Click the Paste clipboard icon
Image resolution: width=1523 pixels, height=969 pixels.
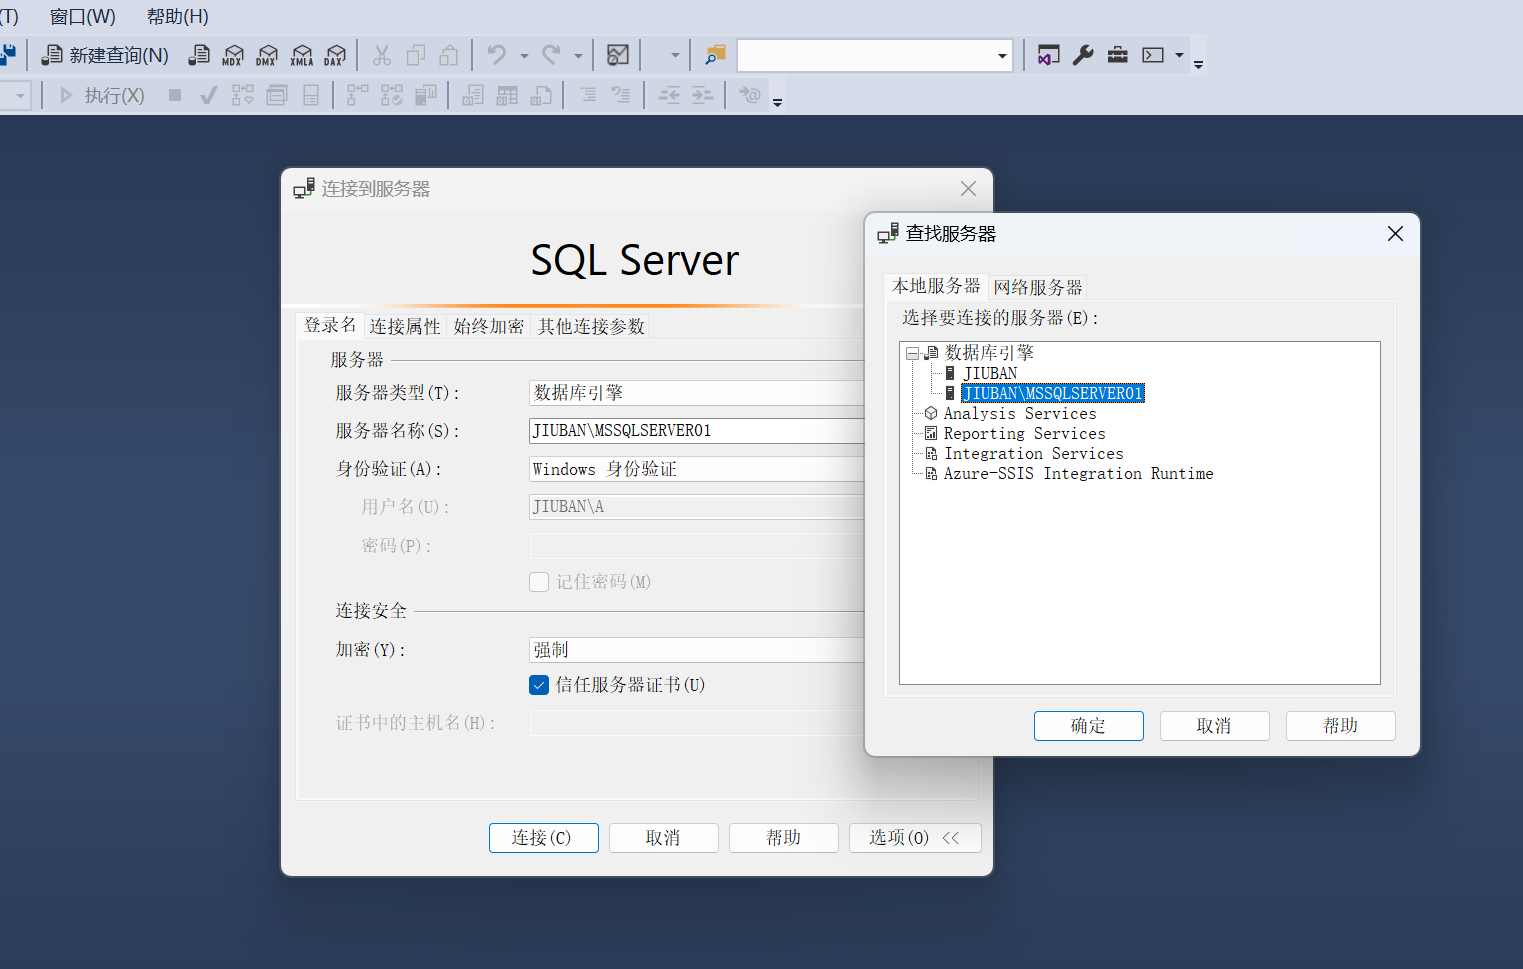(449, 55)
